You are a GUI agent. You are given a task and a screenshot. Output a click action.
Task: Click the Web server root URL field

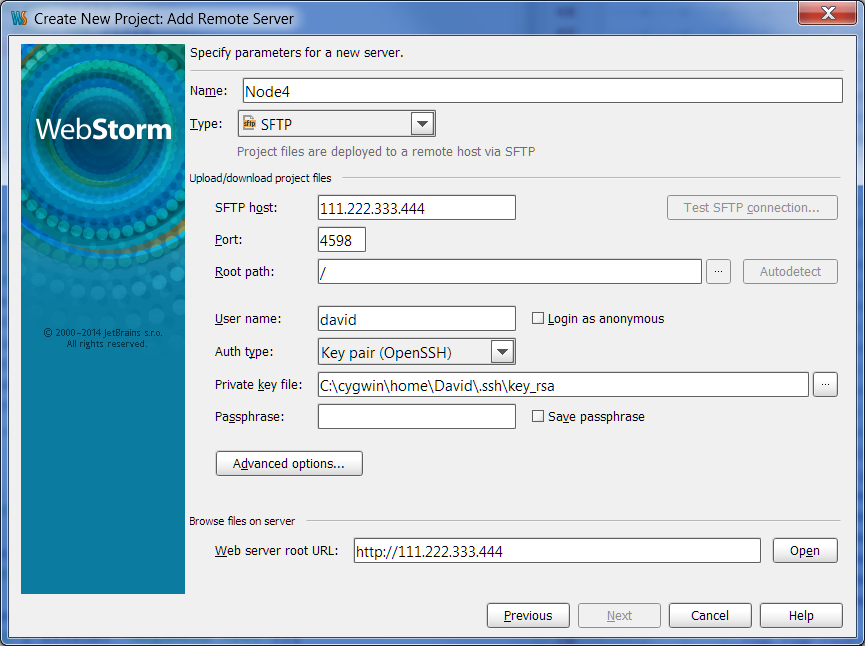coord(557,551)
